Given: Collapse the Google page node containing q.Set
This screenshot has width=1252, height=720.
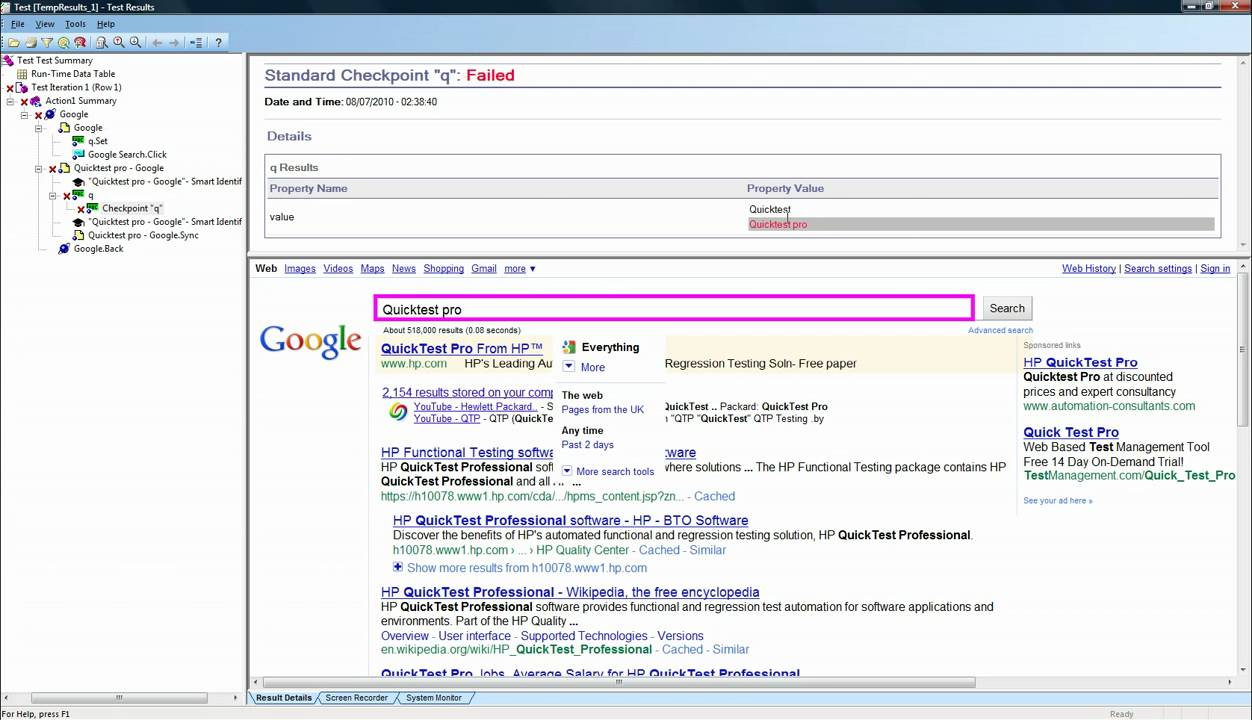Looking at the screenshot, I should pos(39,128).
